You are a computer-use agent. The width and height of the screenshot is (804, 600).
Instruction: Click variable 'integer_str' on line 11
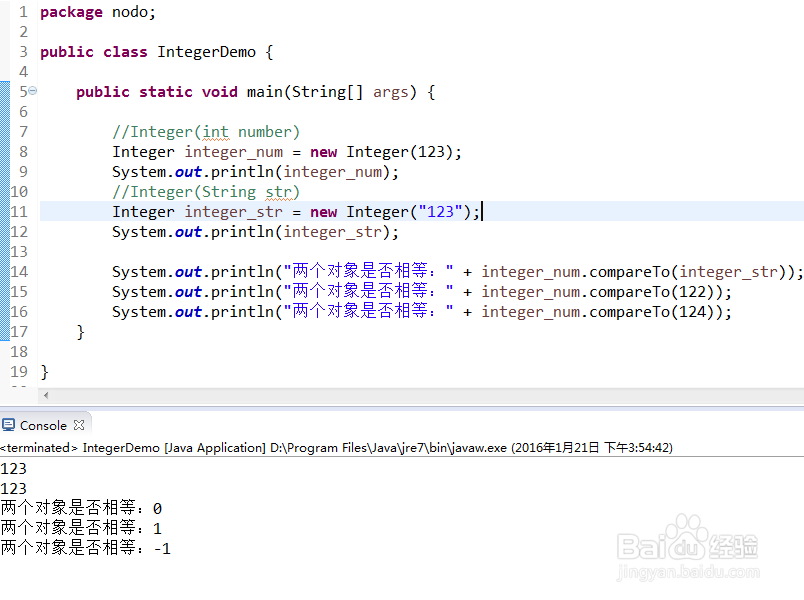pos(234,212)
